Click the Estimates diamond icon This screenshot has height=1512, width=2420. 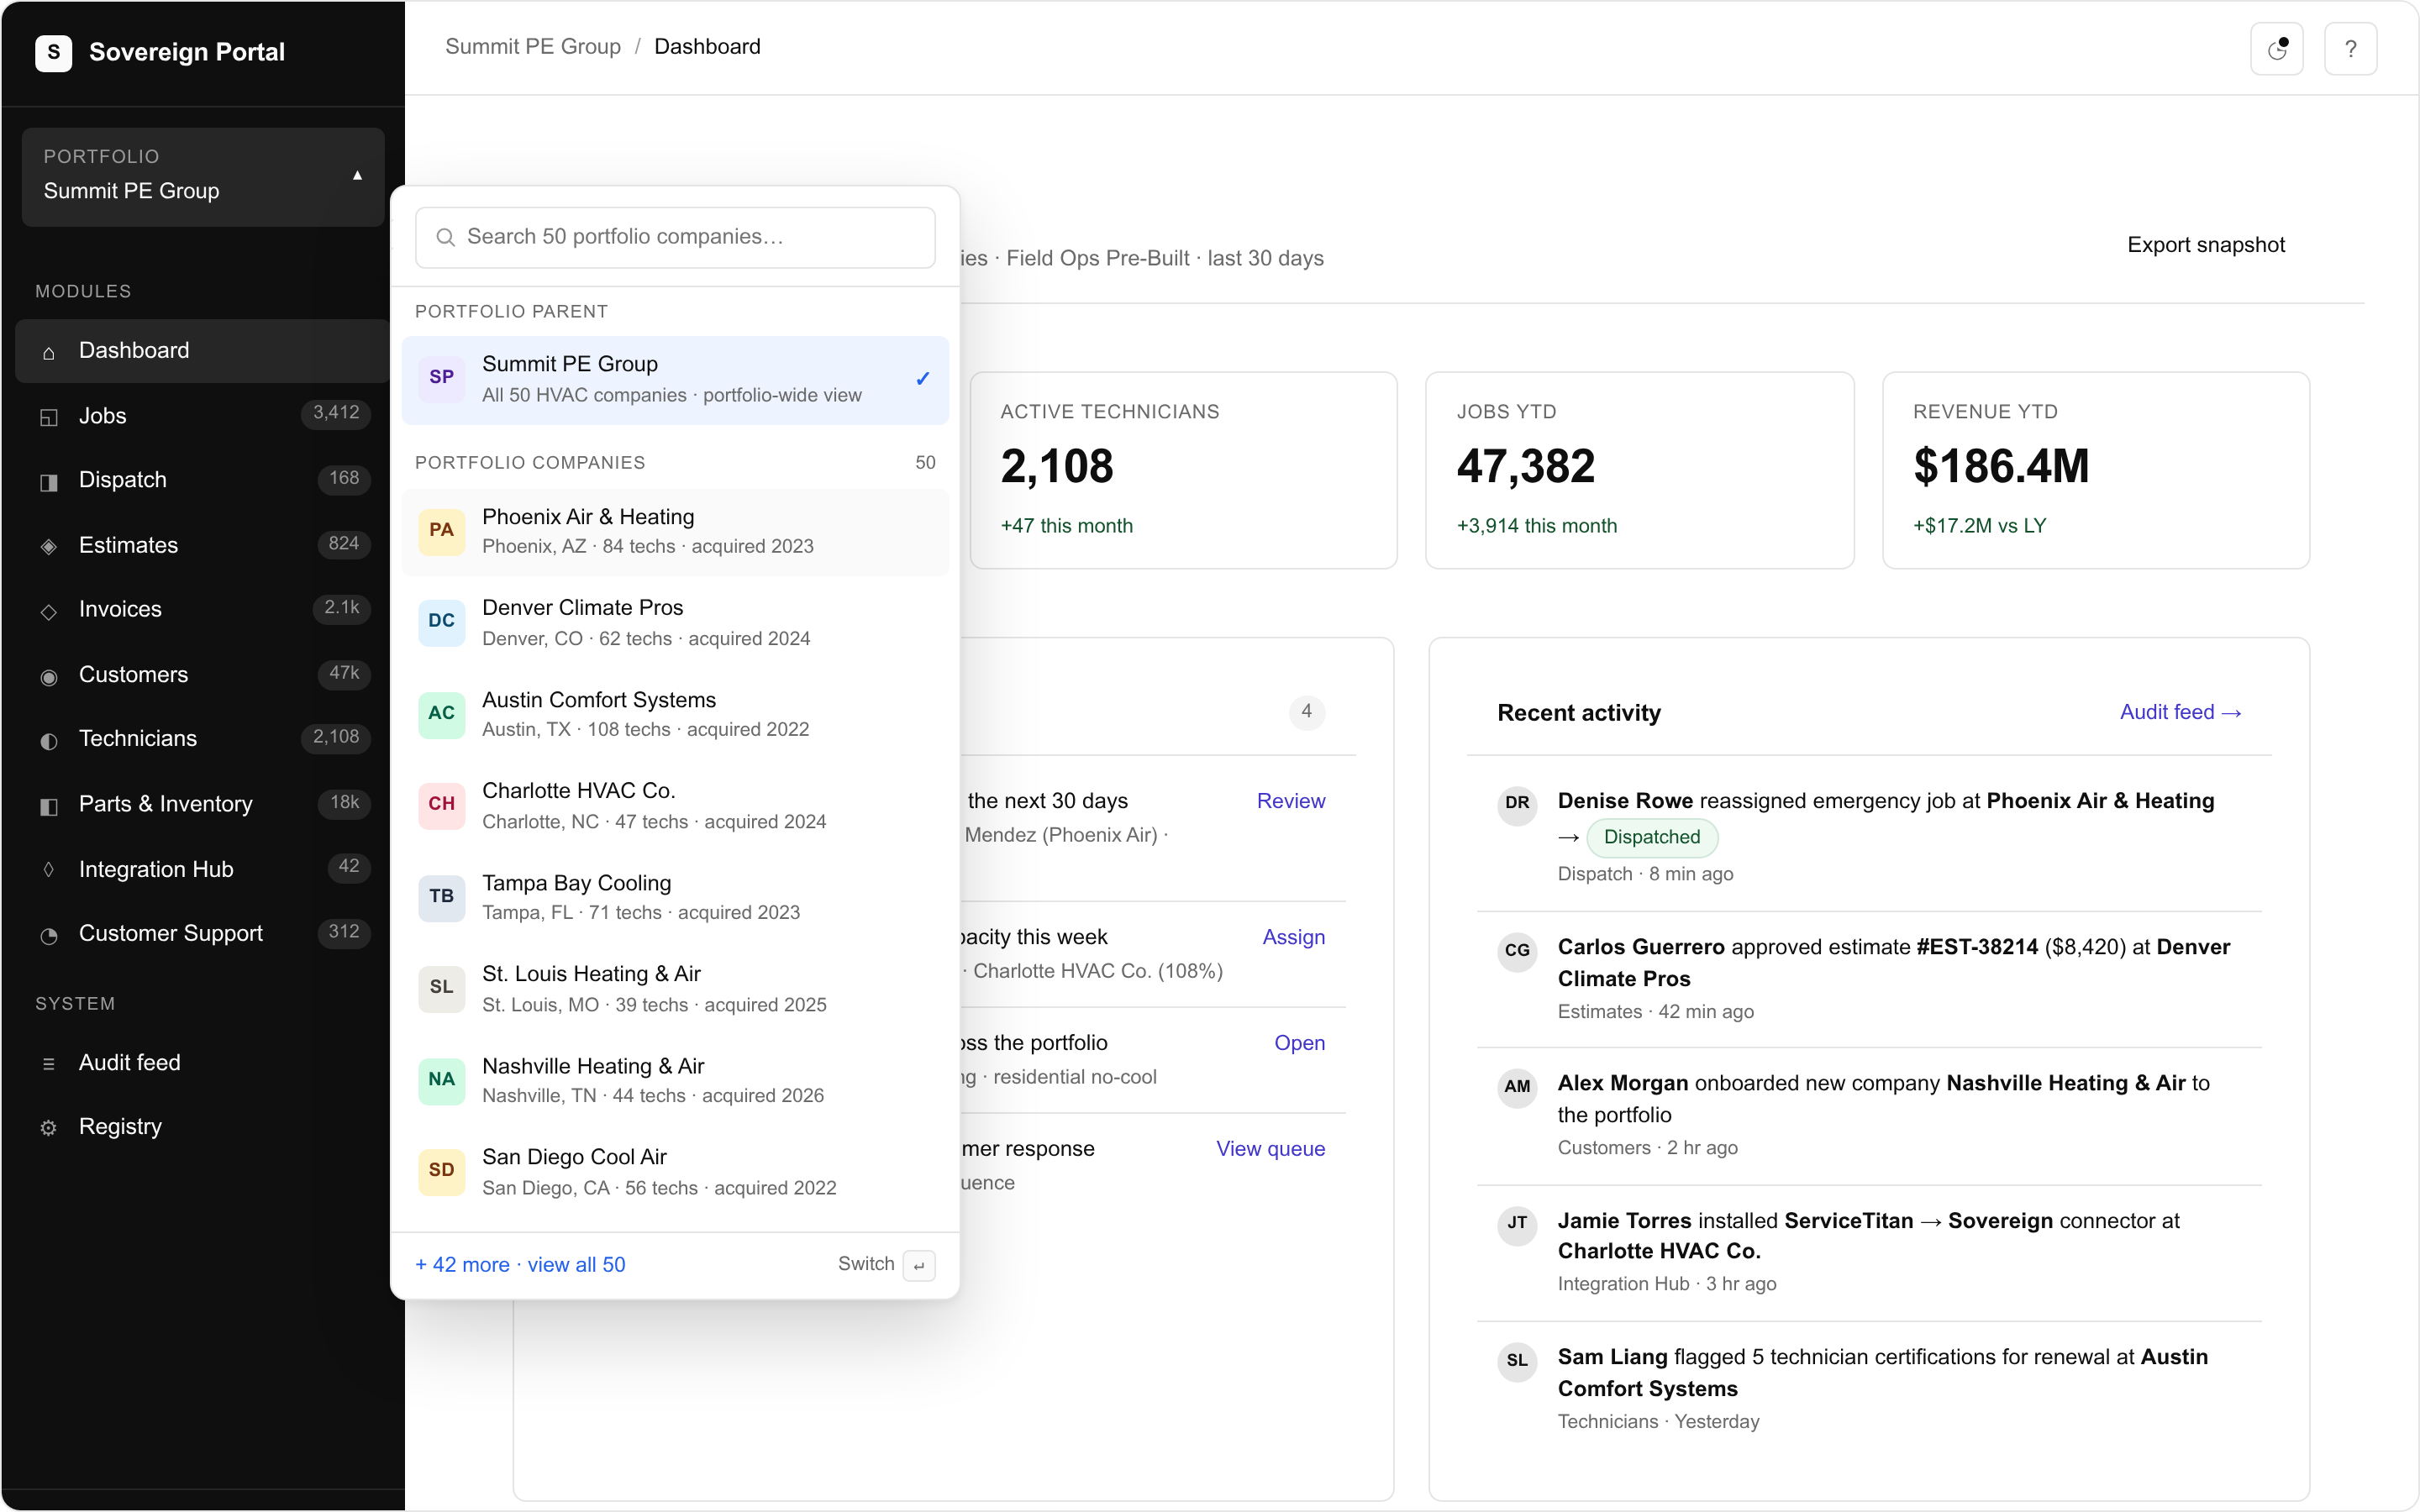[x=48, y=546]
